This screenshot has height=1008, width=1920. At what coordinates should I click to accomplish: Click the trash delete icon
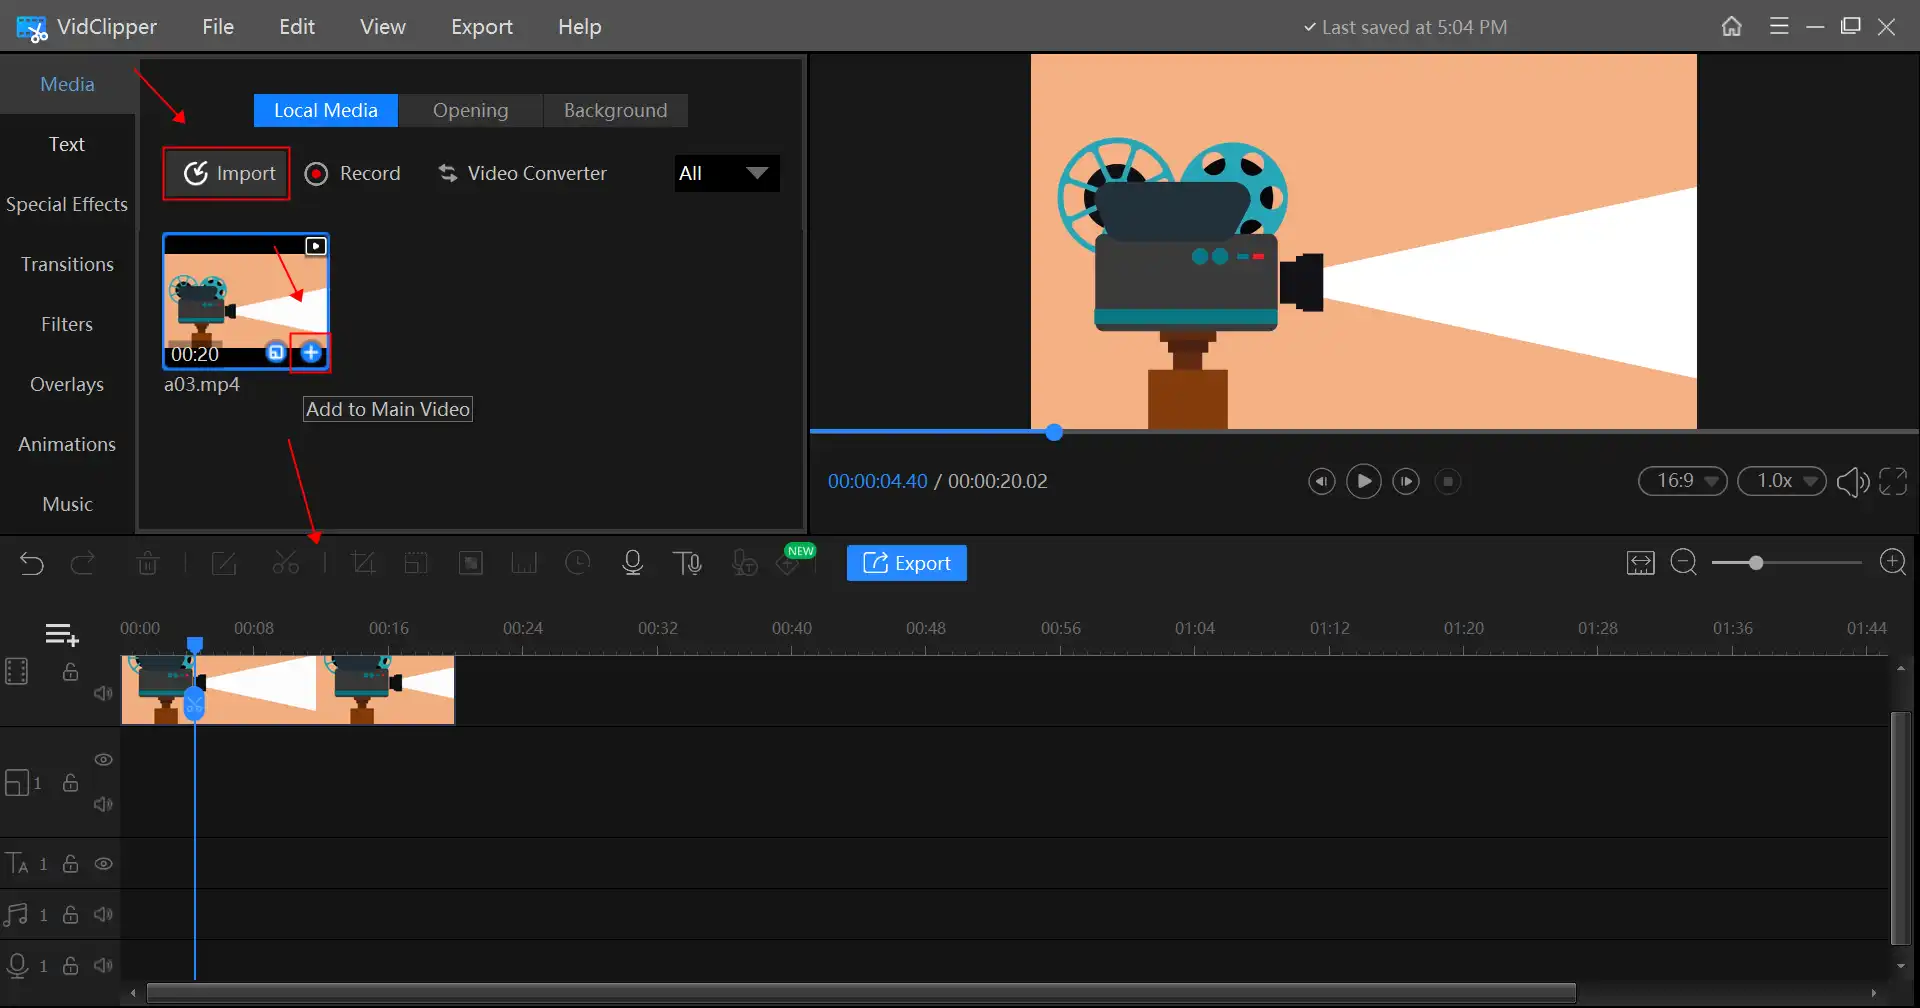[x=148, y=563]
